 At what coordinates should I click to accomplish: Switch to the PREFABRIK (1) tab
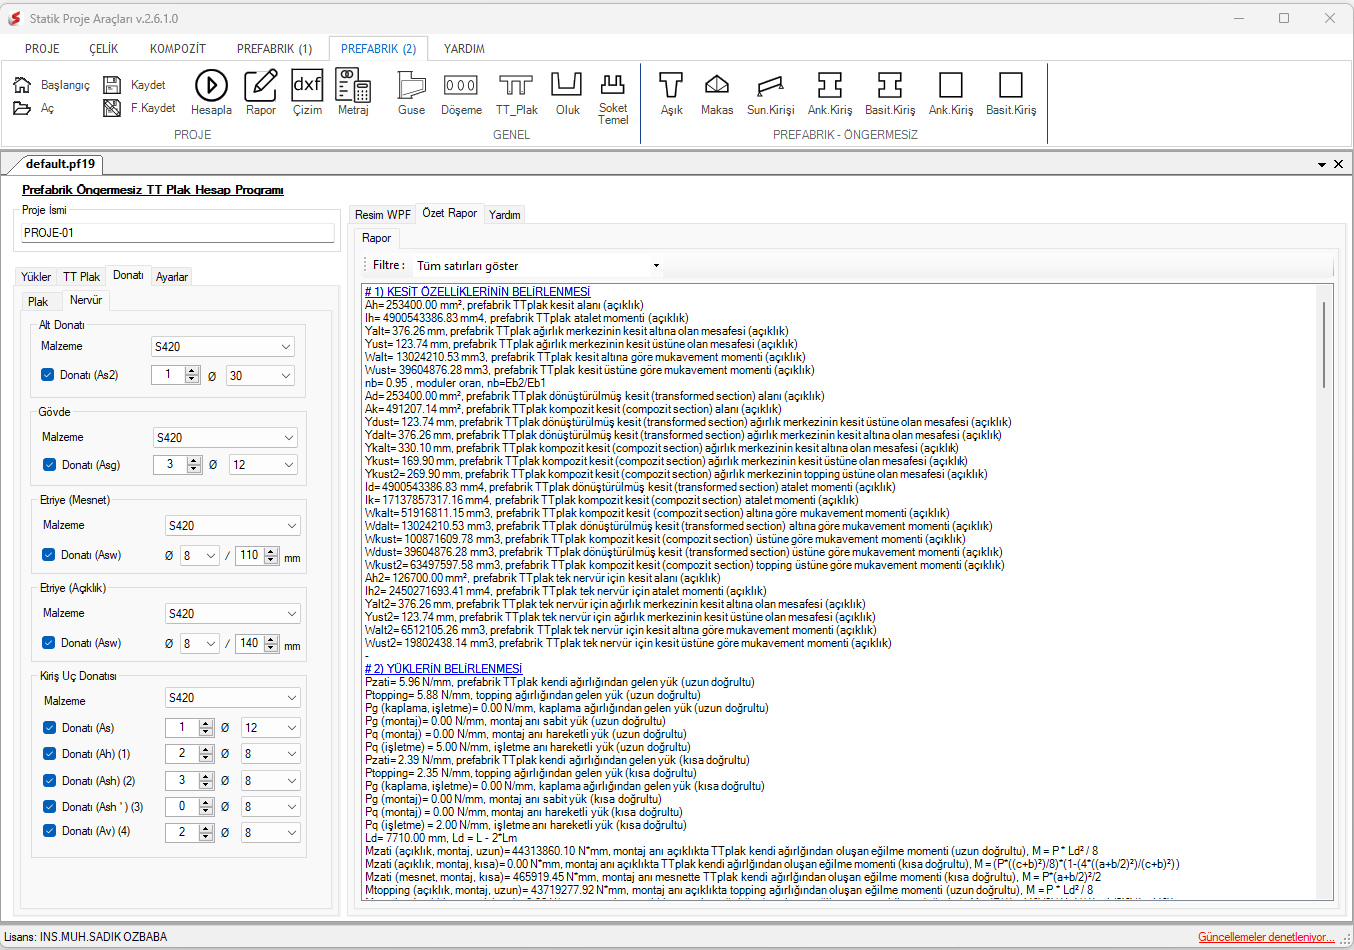274,49
